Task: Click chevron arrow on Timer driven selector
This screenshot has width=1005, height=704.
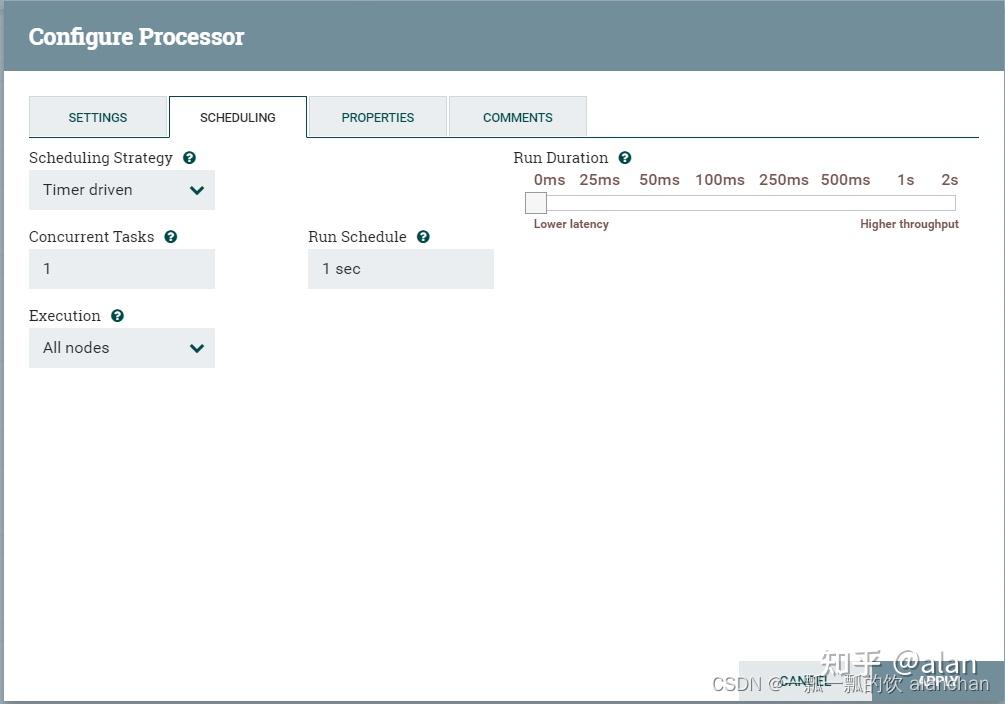Action: point(197,190)
